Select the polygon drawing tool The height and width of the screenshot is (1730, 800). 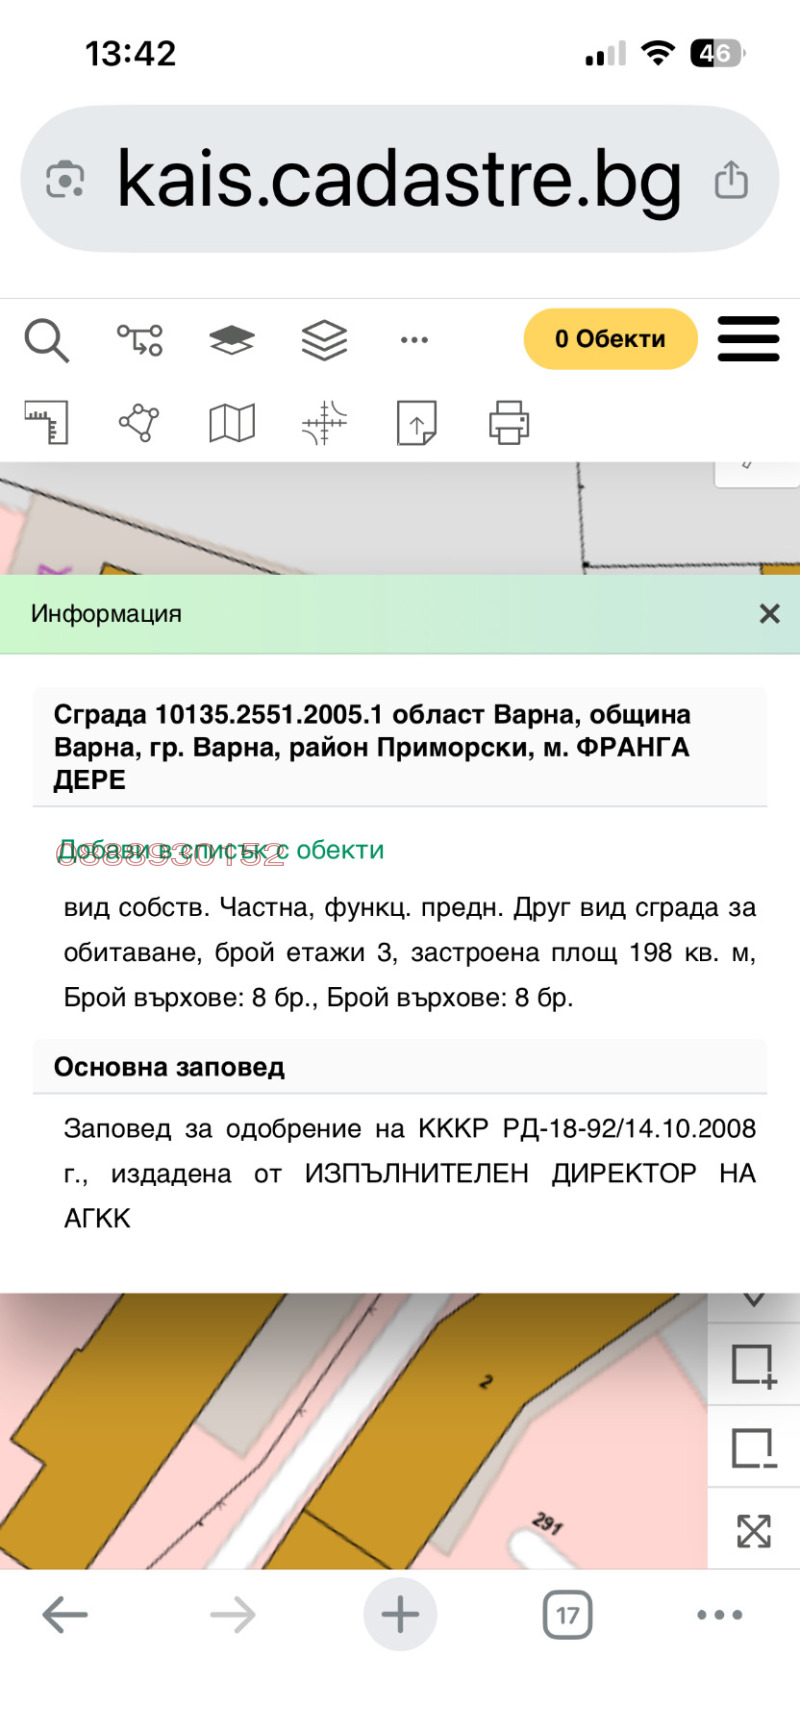tap(139, 422)
